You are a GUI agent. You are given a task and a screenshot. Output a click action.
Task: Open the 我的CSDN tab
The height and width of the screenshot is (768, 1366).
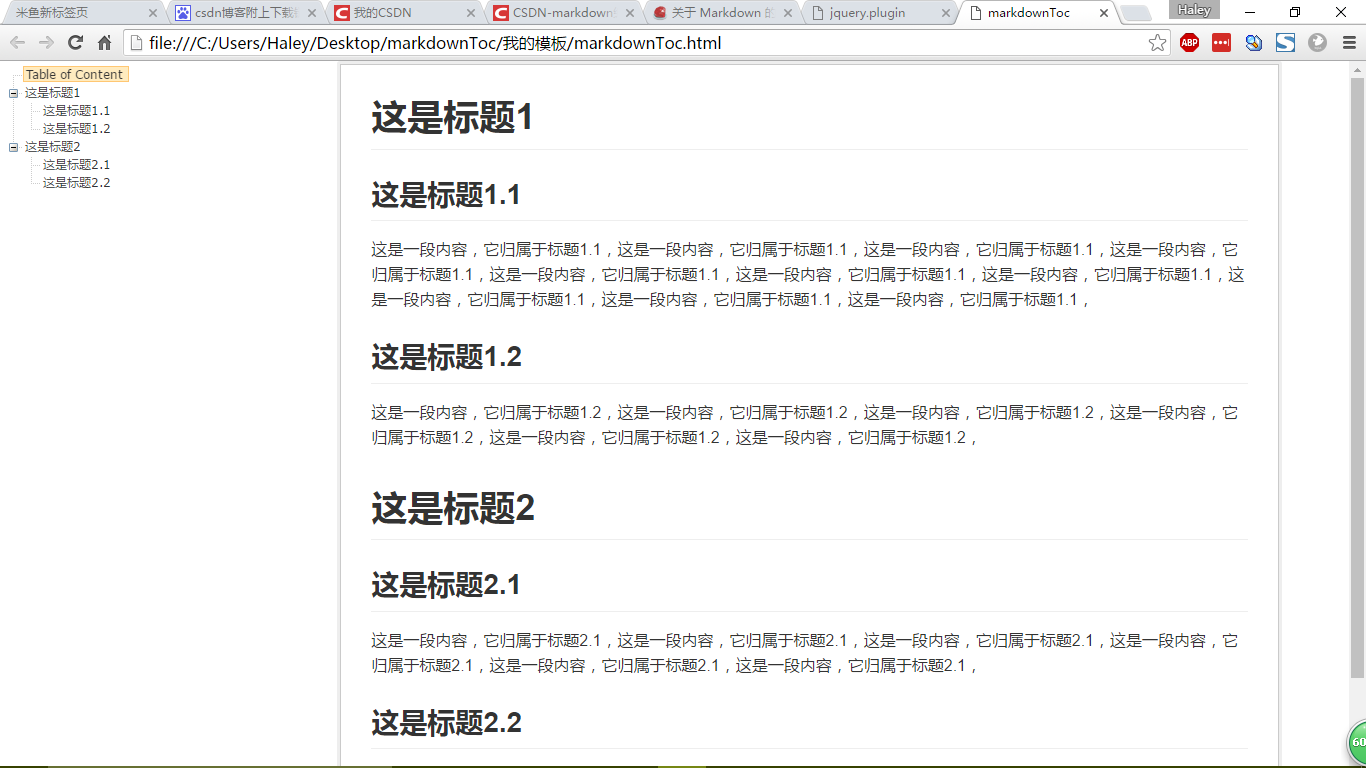404,13
